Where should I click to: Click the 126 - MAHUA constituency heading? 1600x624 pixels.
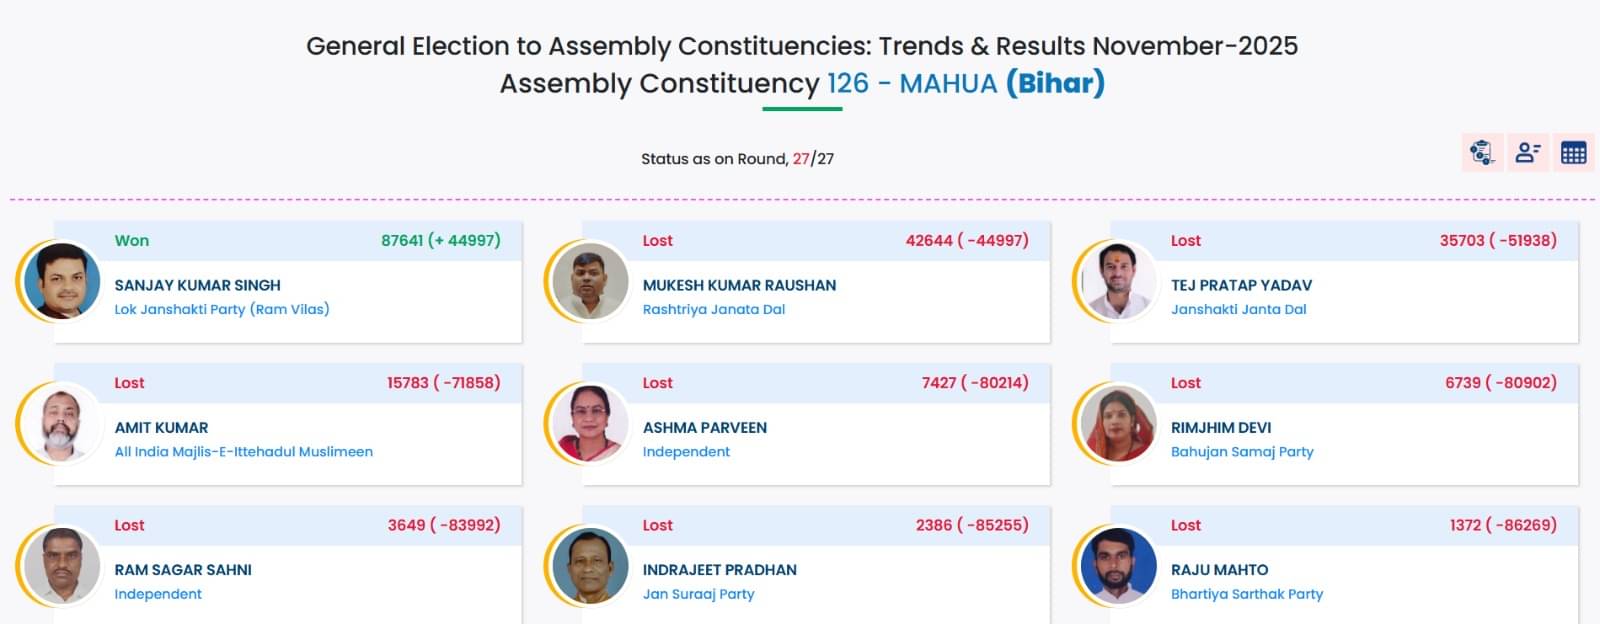pos(912,83)
